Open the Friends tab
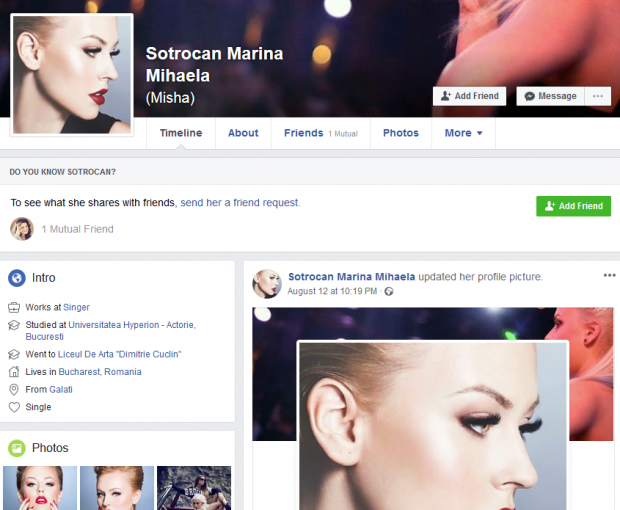 [x=303, y=133]
